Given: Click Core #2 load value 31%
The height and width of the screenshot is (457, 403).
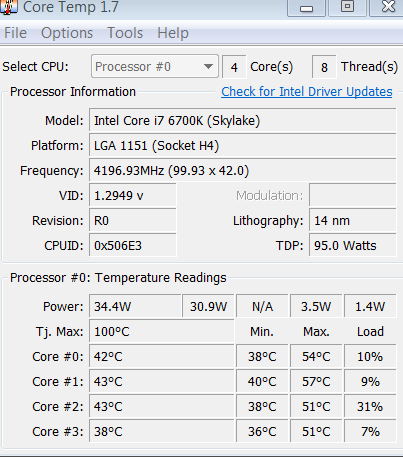Looking at the screenshot, I should (370, 406).
